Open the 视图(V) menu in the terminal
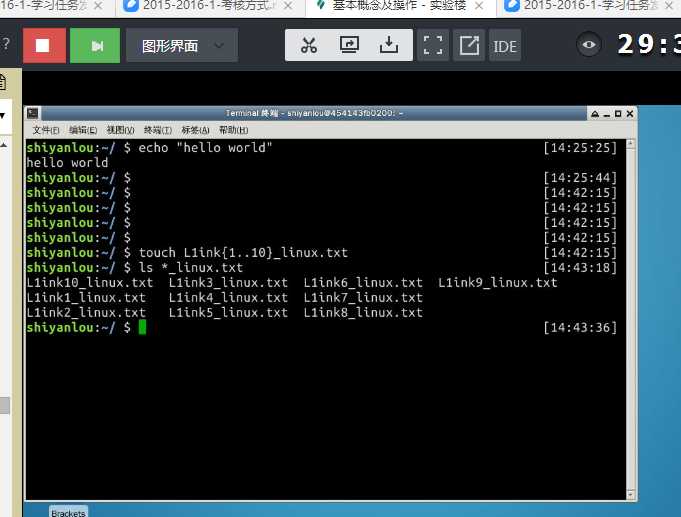681x517 pixels. tap(120, 130)
